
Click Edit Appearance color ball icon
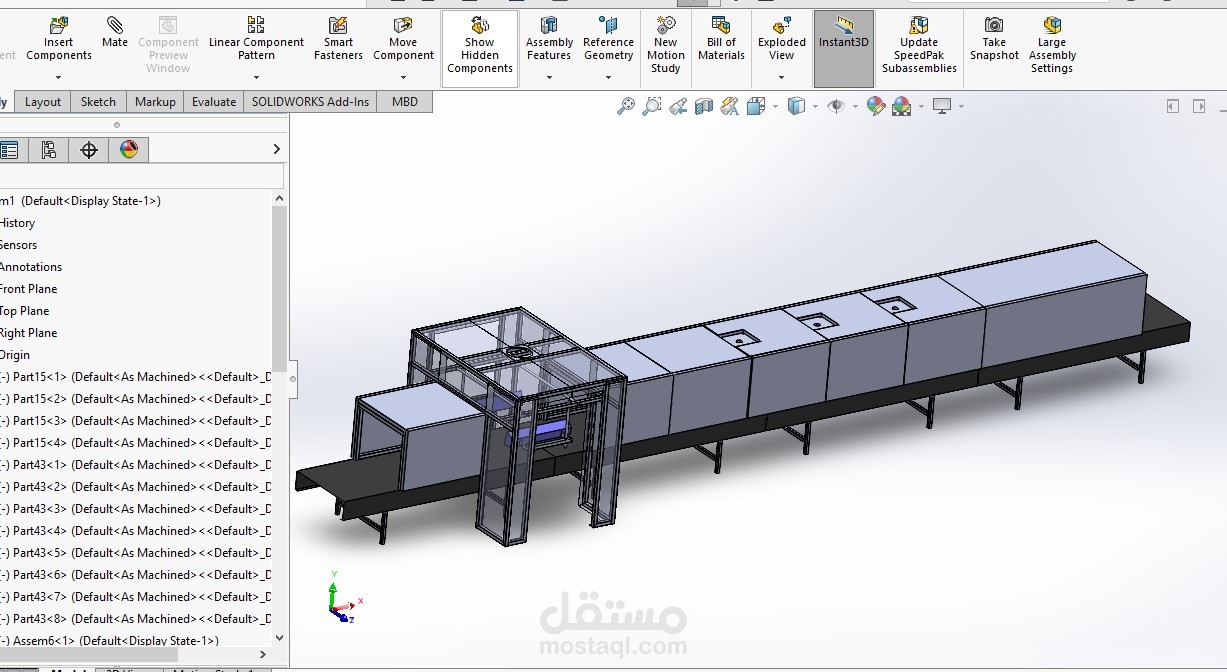(x=876, y=106)
